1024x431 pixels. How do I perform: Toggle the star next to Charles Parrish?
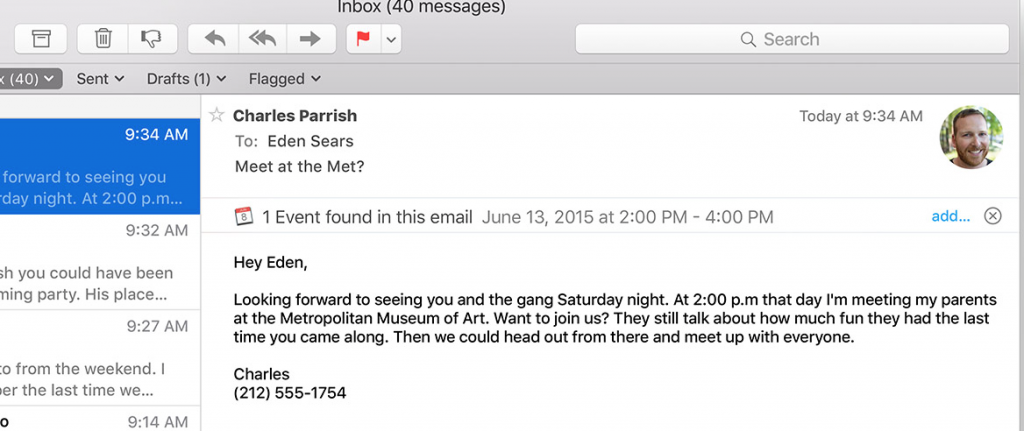click(216, 116)
